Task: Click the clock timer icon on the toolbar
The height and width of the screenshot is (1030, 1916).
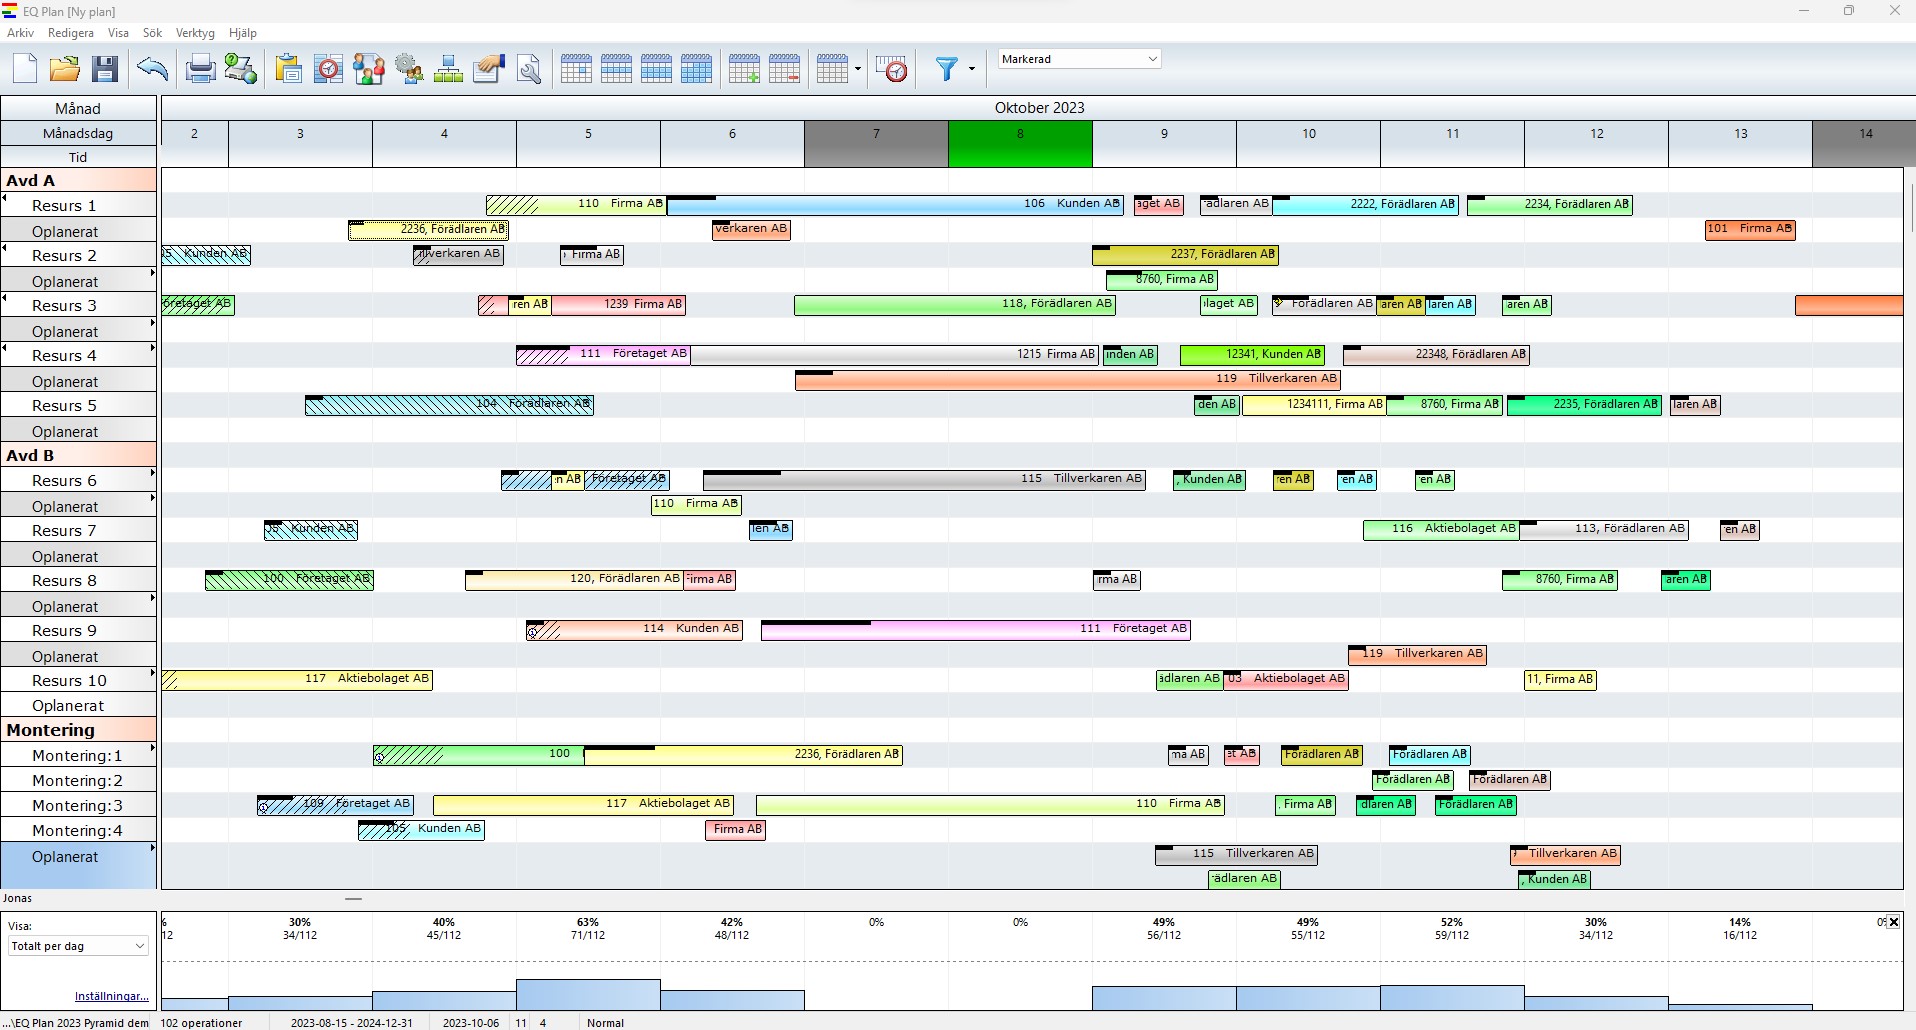Action: click(x=891, y=68)
